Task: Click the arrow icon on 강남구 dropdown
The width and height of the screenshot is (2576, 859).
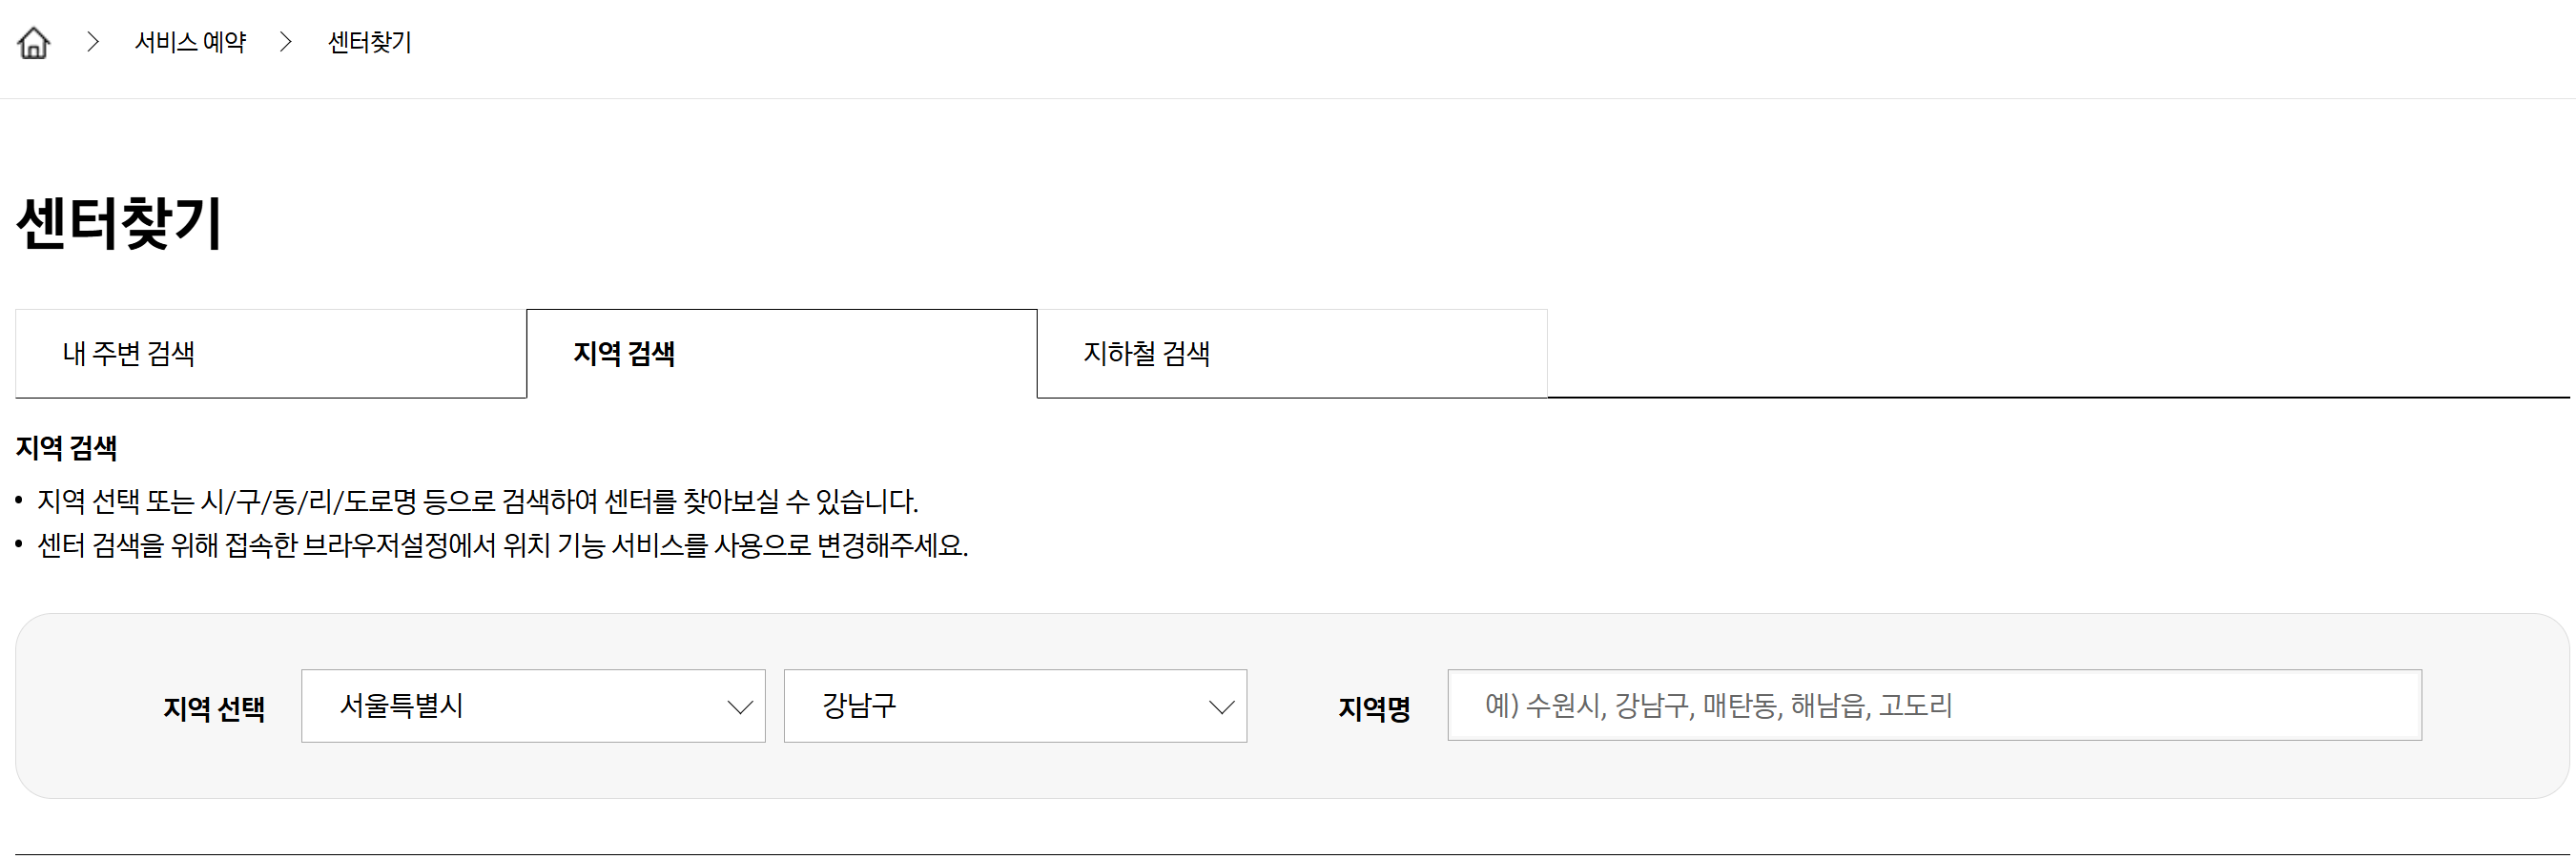Action: pos(1221,707)
